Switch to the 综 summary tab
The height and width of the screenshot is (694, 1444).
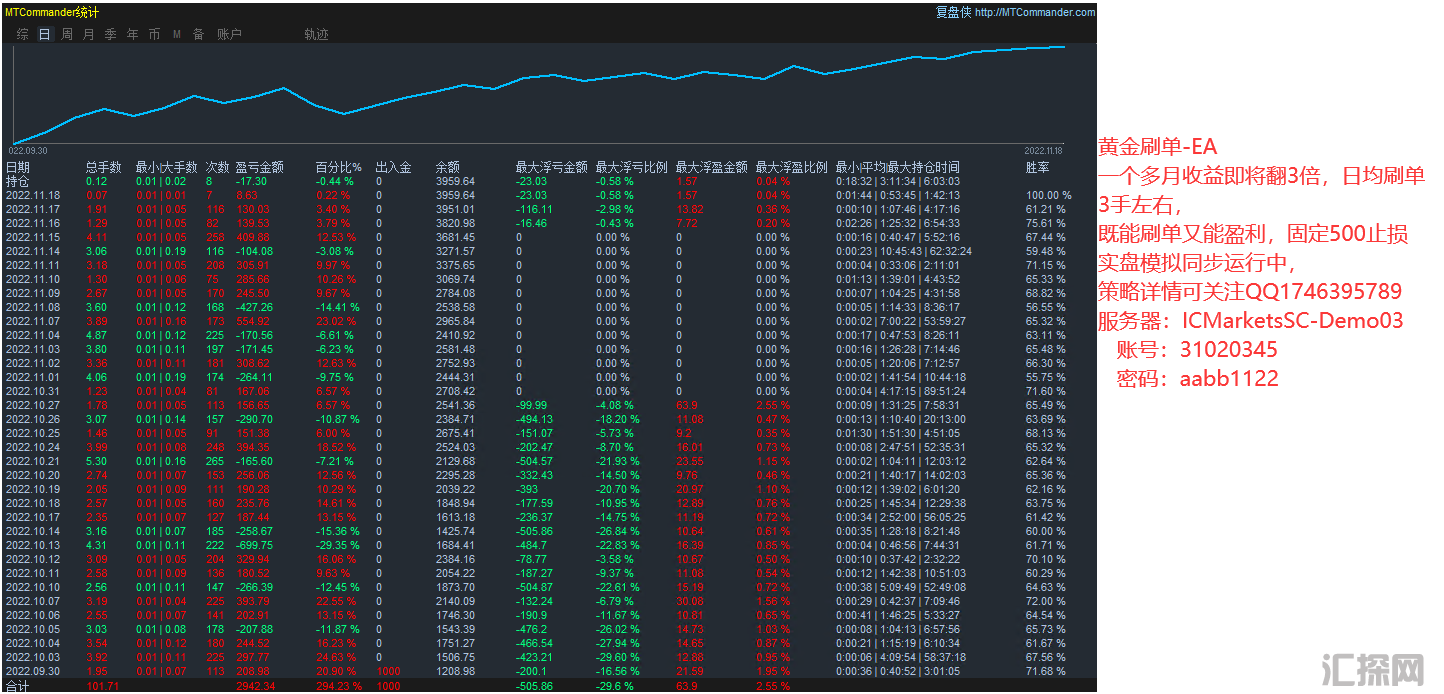pyautogui.click(x=22, y=34)
